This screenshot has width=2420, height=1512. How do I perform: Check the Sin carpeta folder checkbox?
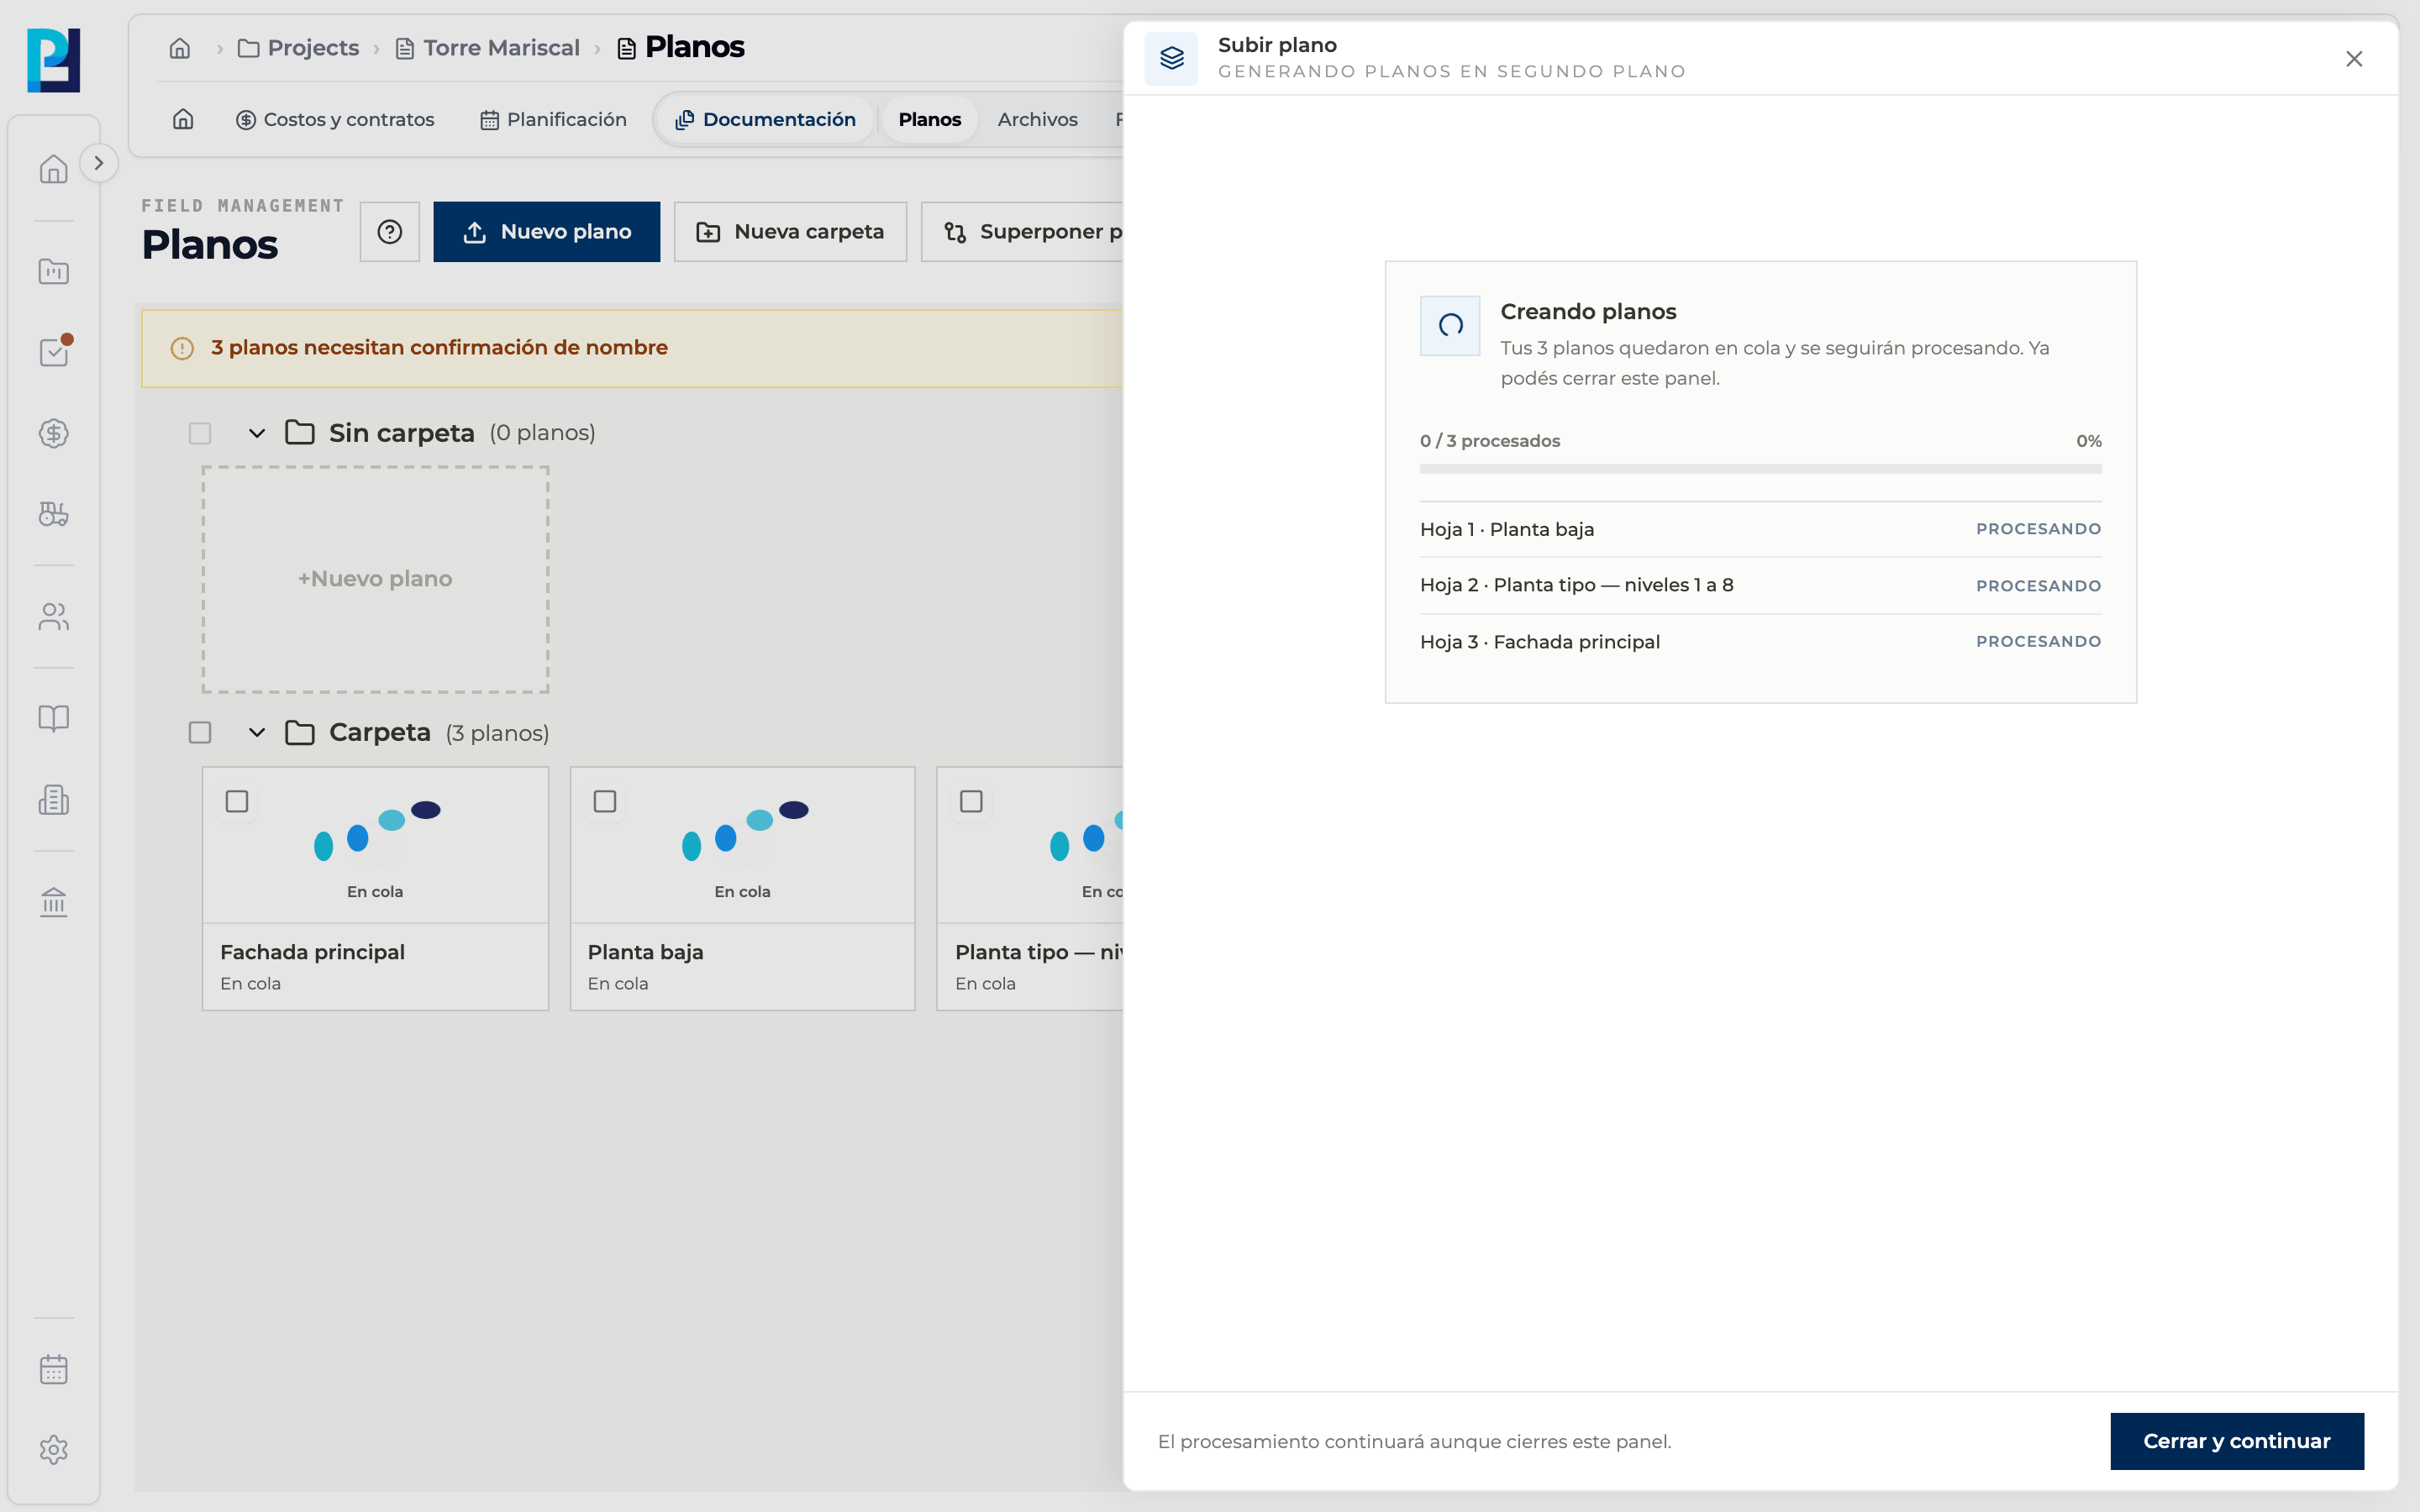[200, 433]
